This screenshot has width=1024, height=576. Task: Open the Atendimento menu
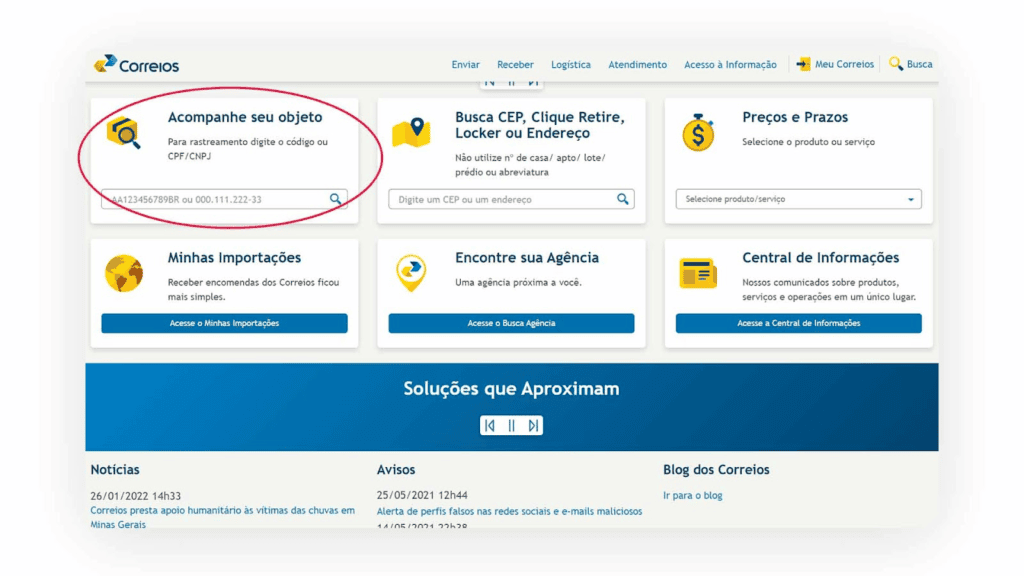637,63
